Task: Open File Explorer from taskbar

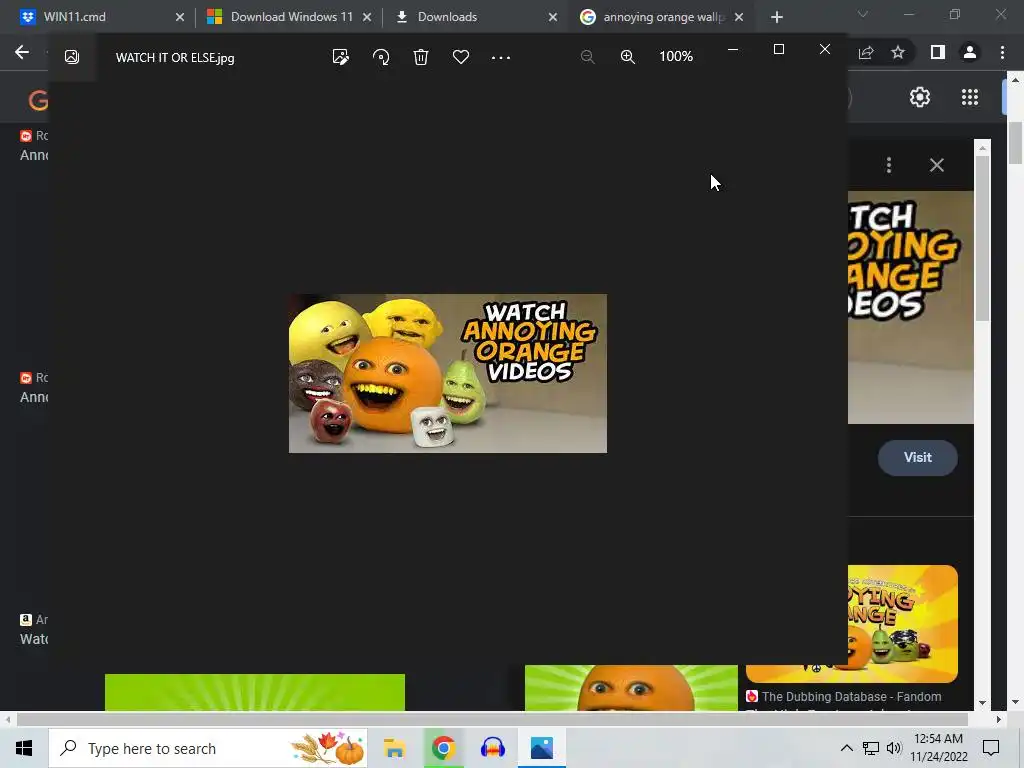Action: point(394,748)
